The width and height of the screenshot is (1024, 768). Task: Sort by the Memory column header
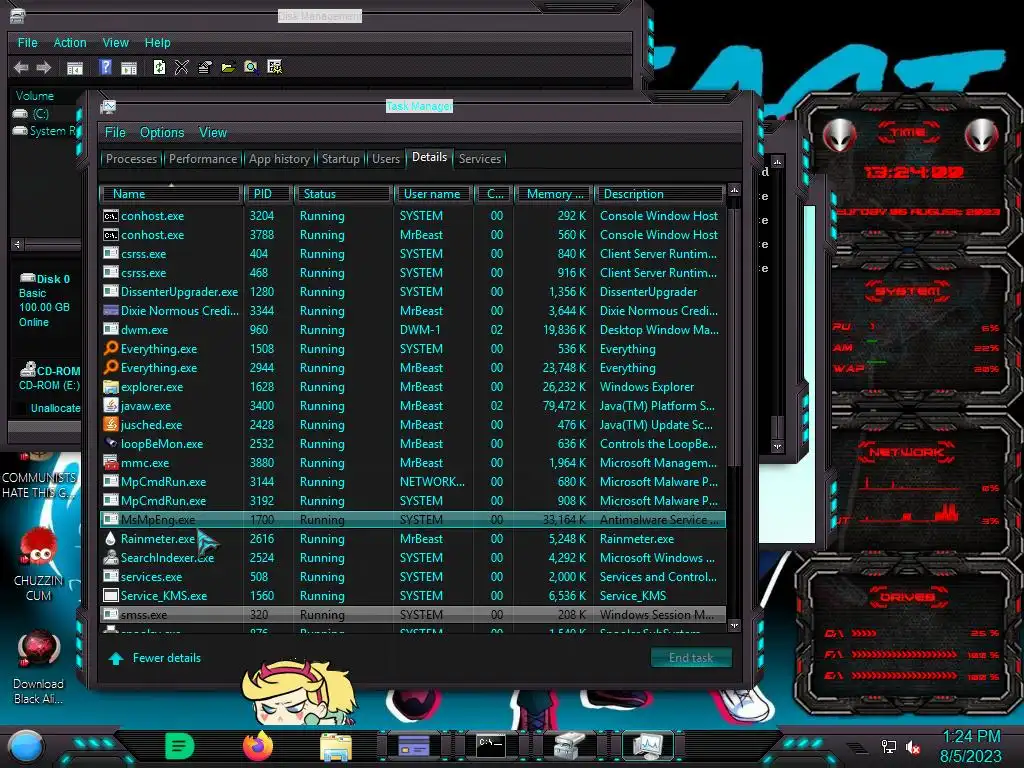point(554,194)
